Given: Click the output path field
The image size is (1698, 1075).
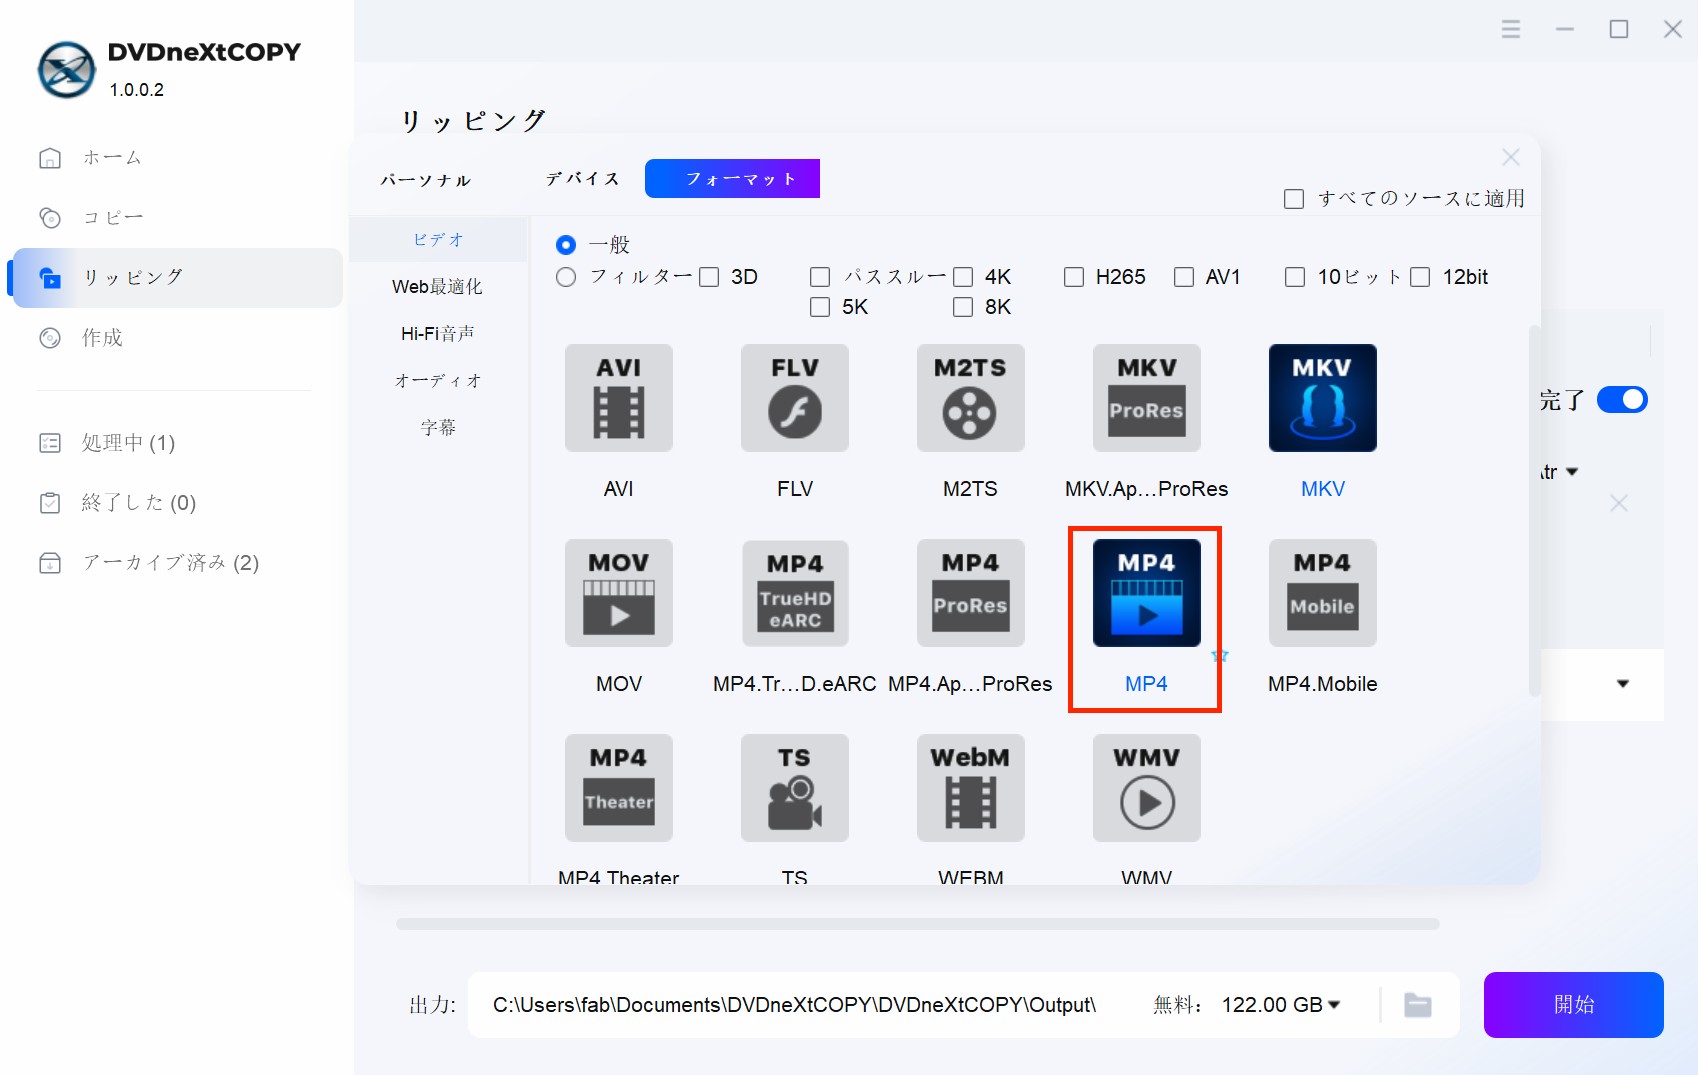Looking at the screenshot, I should [794, 1005].
